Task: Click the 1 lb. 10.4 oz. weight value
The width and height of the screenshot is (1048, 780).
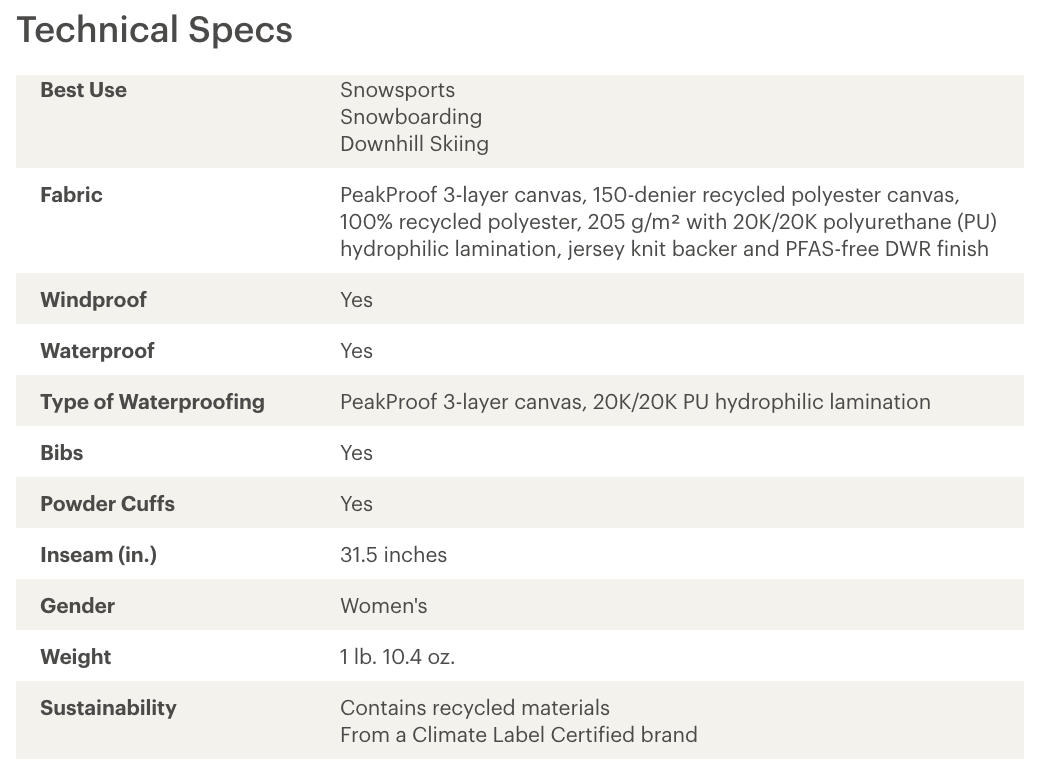Action: point(397,657)
